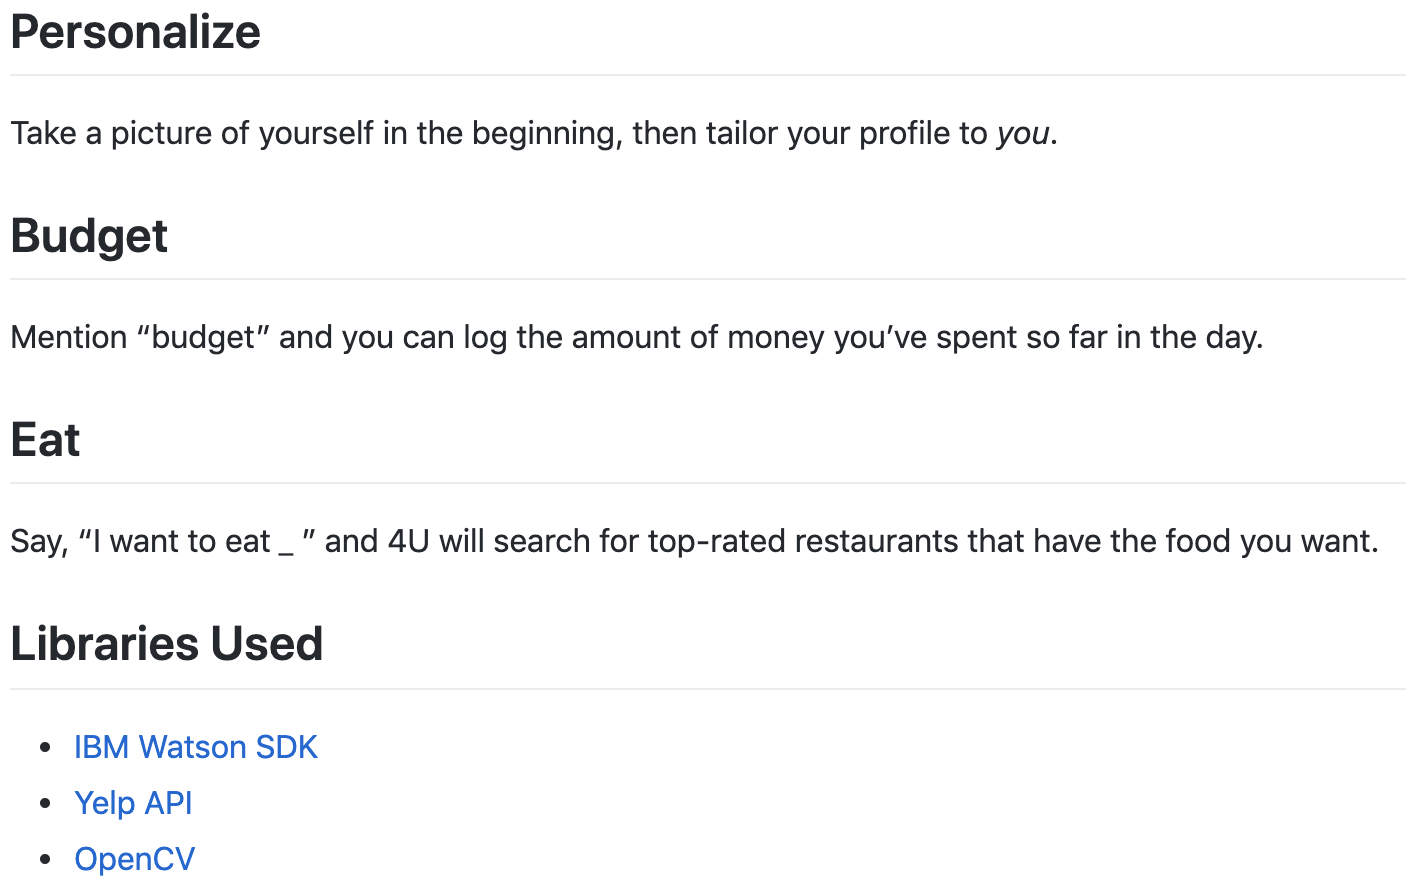Select the Eat section heading

pos(45,440)
